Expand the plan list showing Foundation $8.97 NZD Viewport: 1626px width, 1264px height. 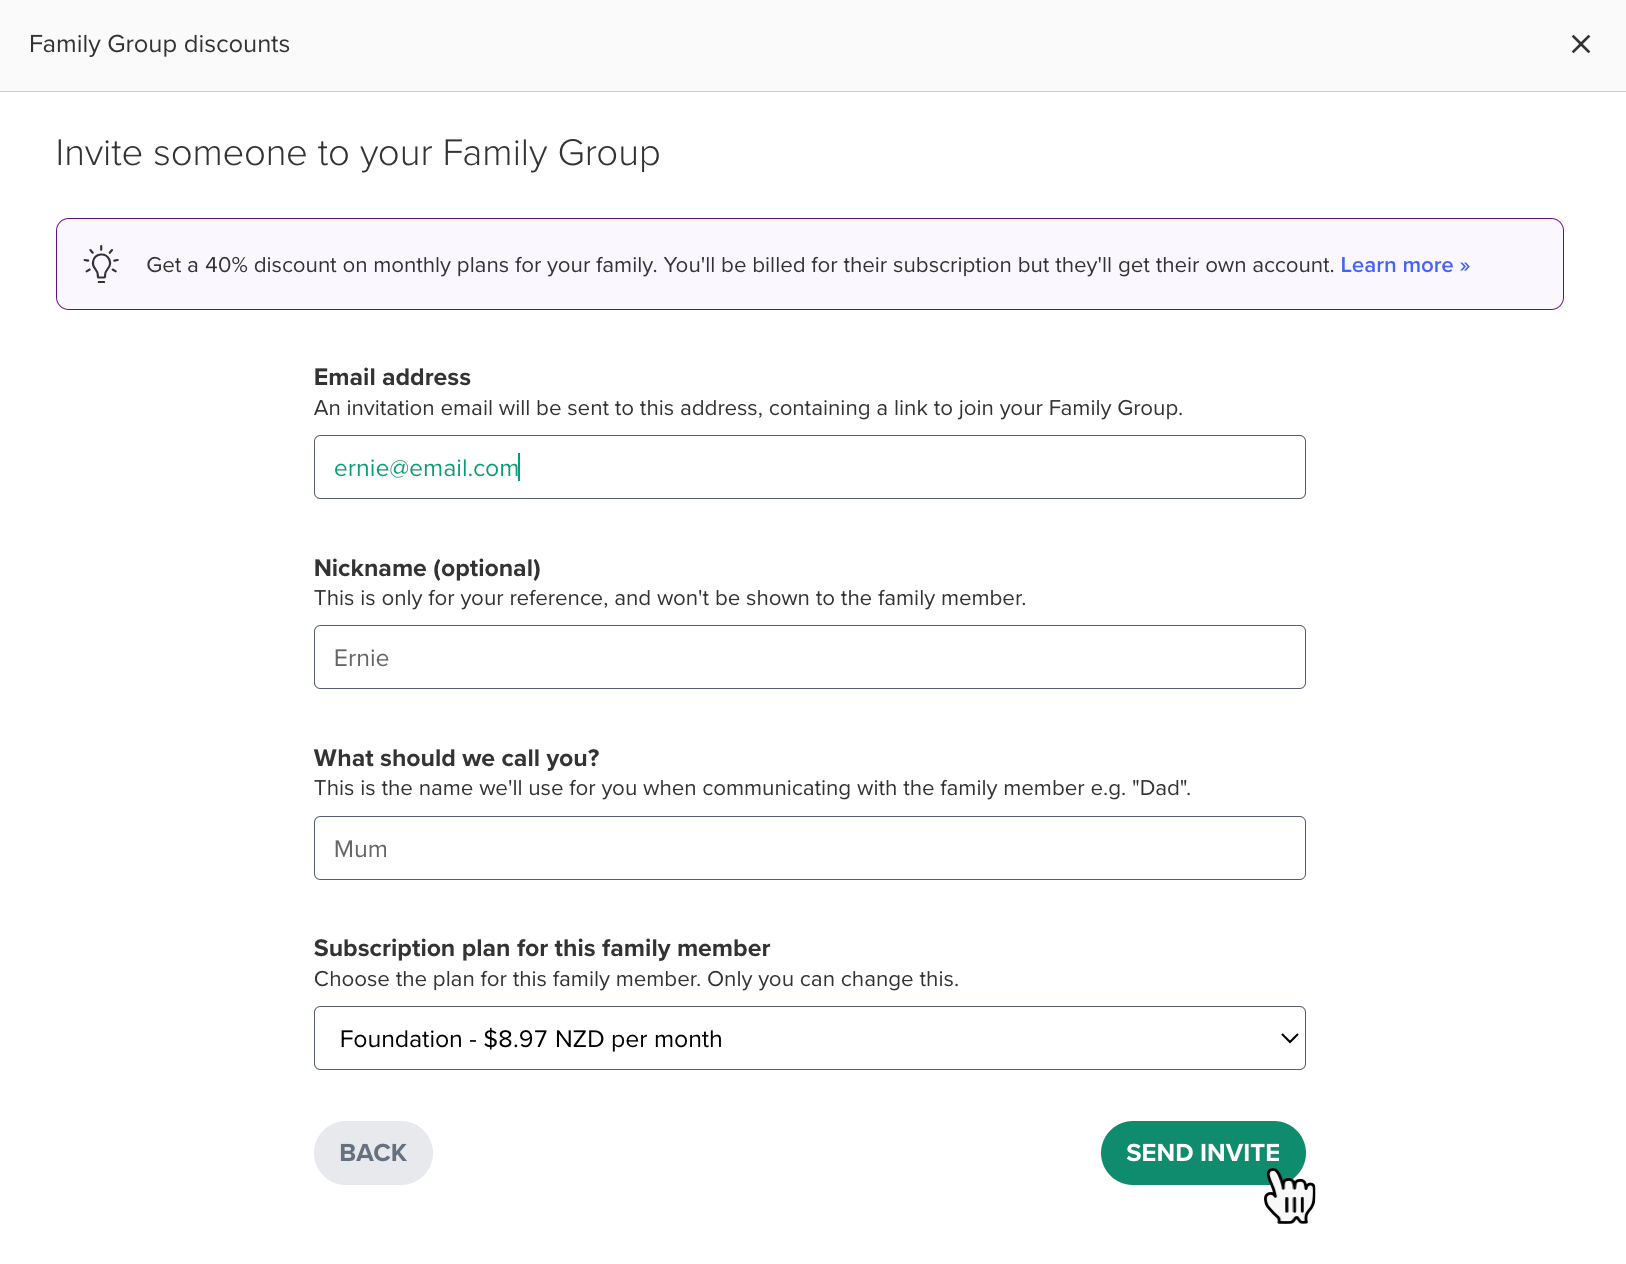[x=809, y=1038]
